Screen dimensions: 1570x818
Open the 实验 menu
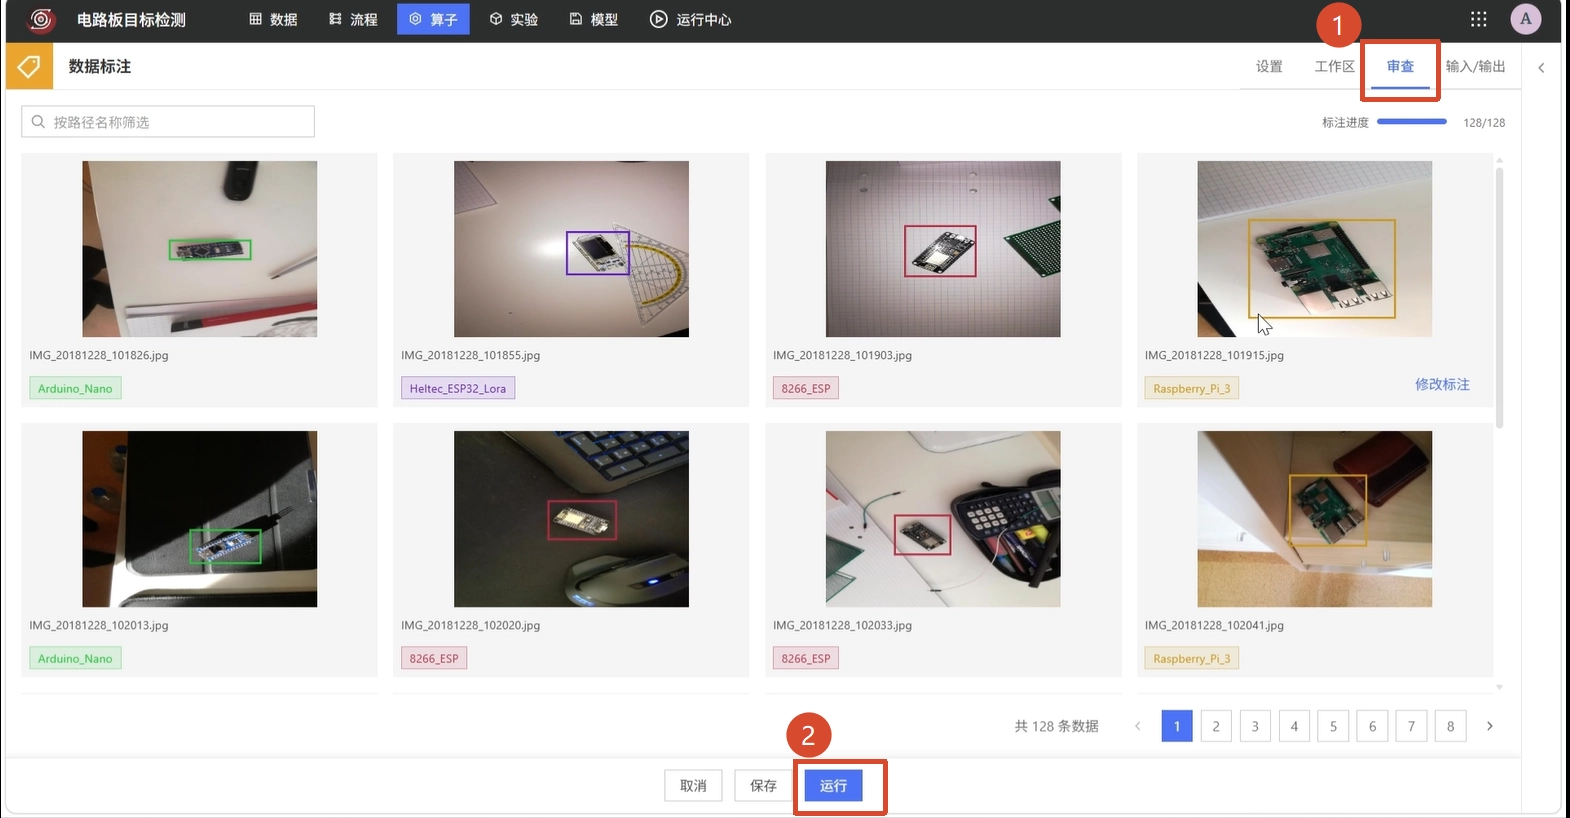point(514,19)
